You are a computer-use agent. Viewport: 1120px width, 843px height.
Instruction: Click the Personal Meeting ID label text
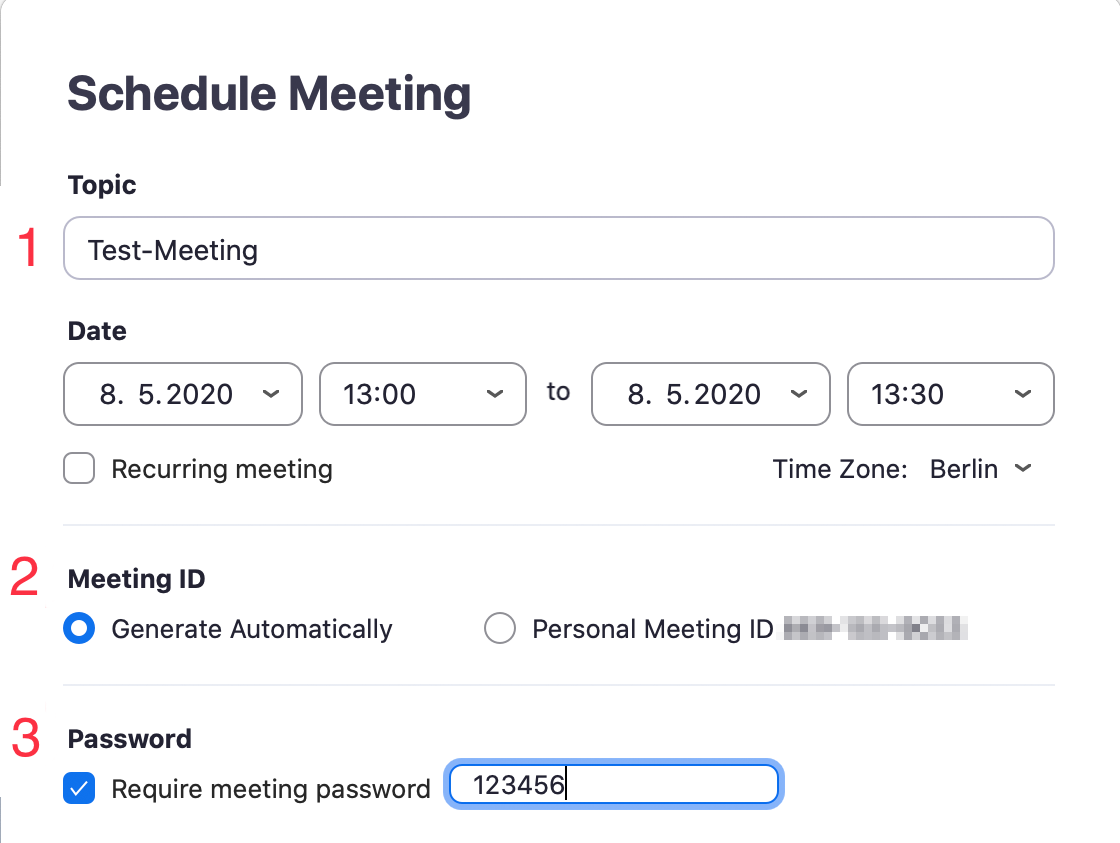click(x=652, y=629)
